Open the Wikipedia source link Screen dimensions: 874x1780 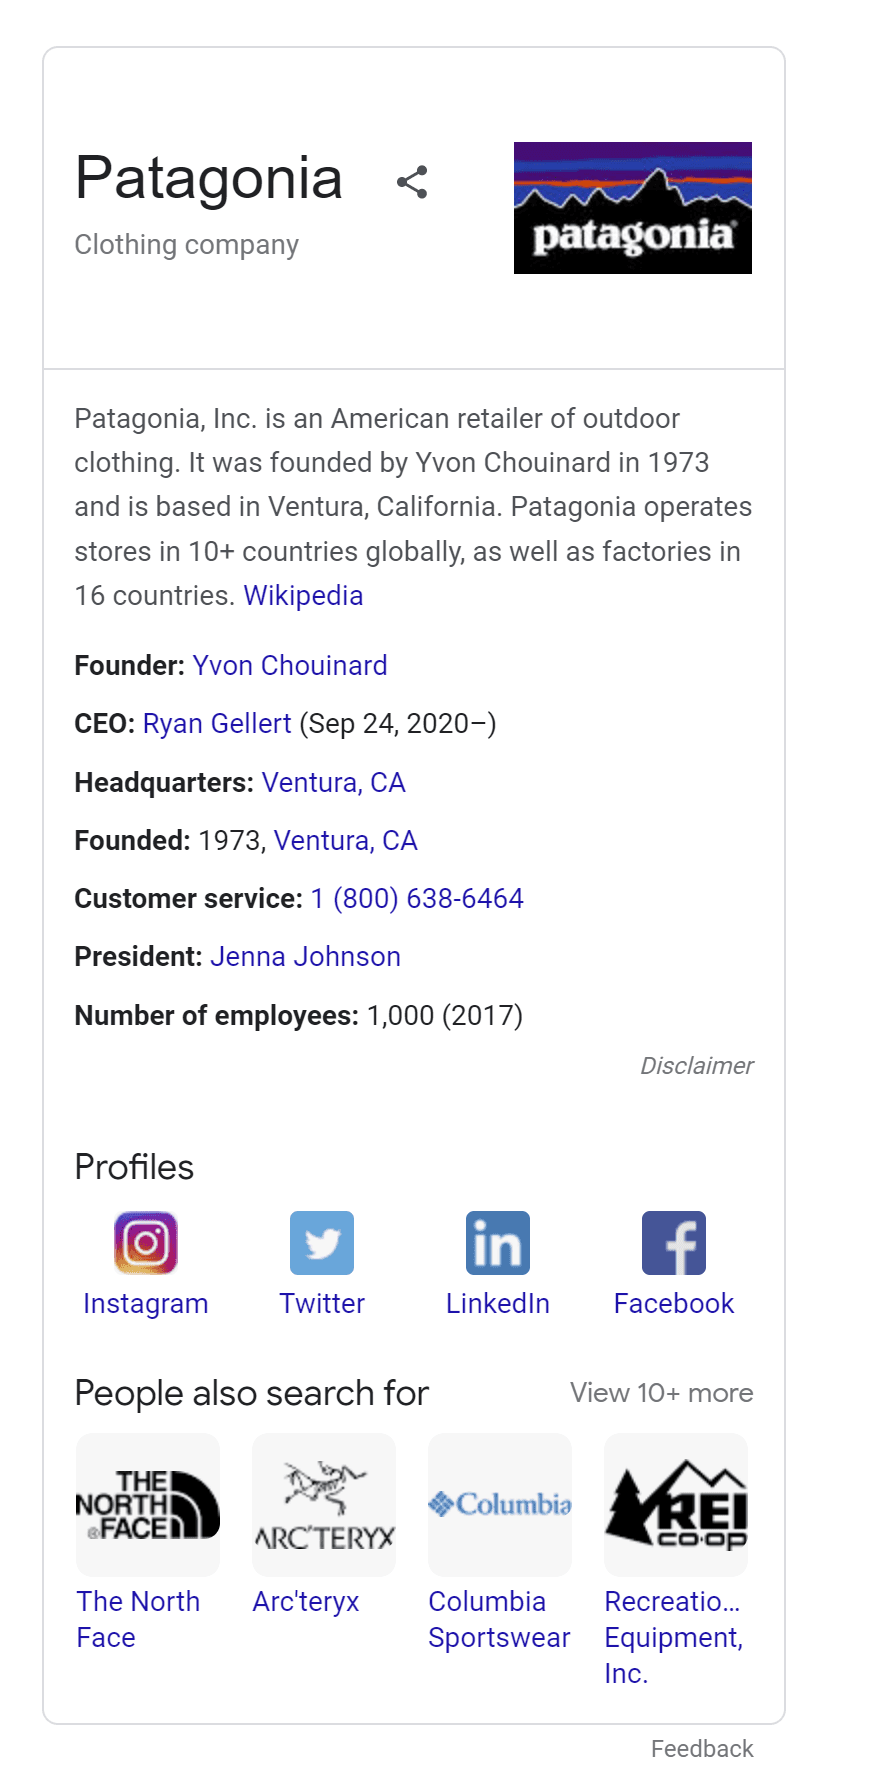click(303, 596)
